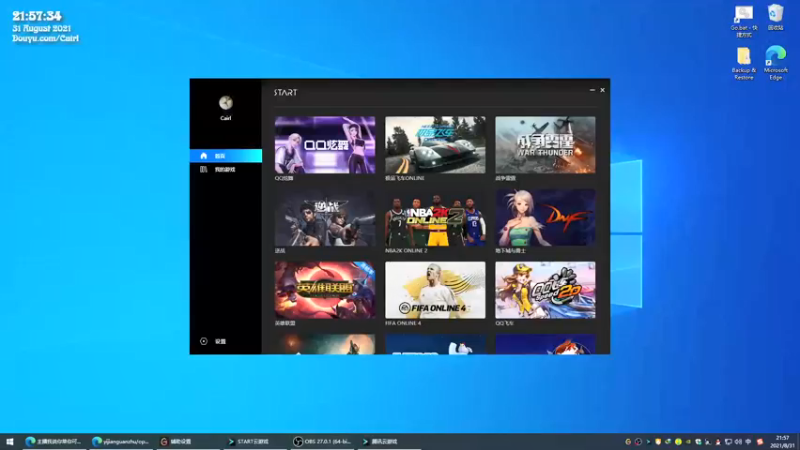The height and width of the screenshot is (450, 800).
Task: Click the input language tray indicator
Action: click(747, 442)
